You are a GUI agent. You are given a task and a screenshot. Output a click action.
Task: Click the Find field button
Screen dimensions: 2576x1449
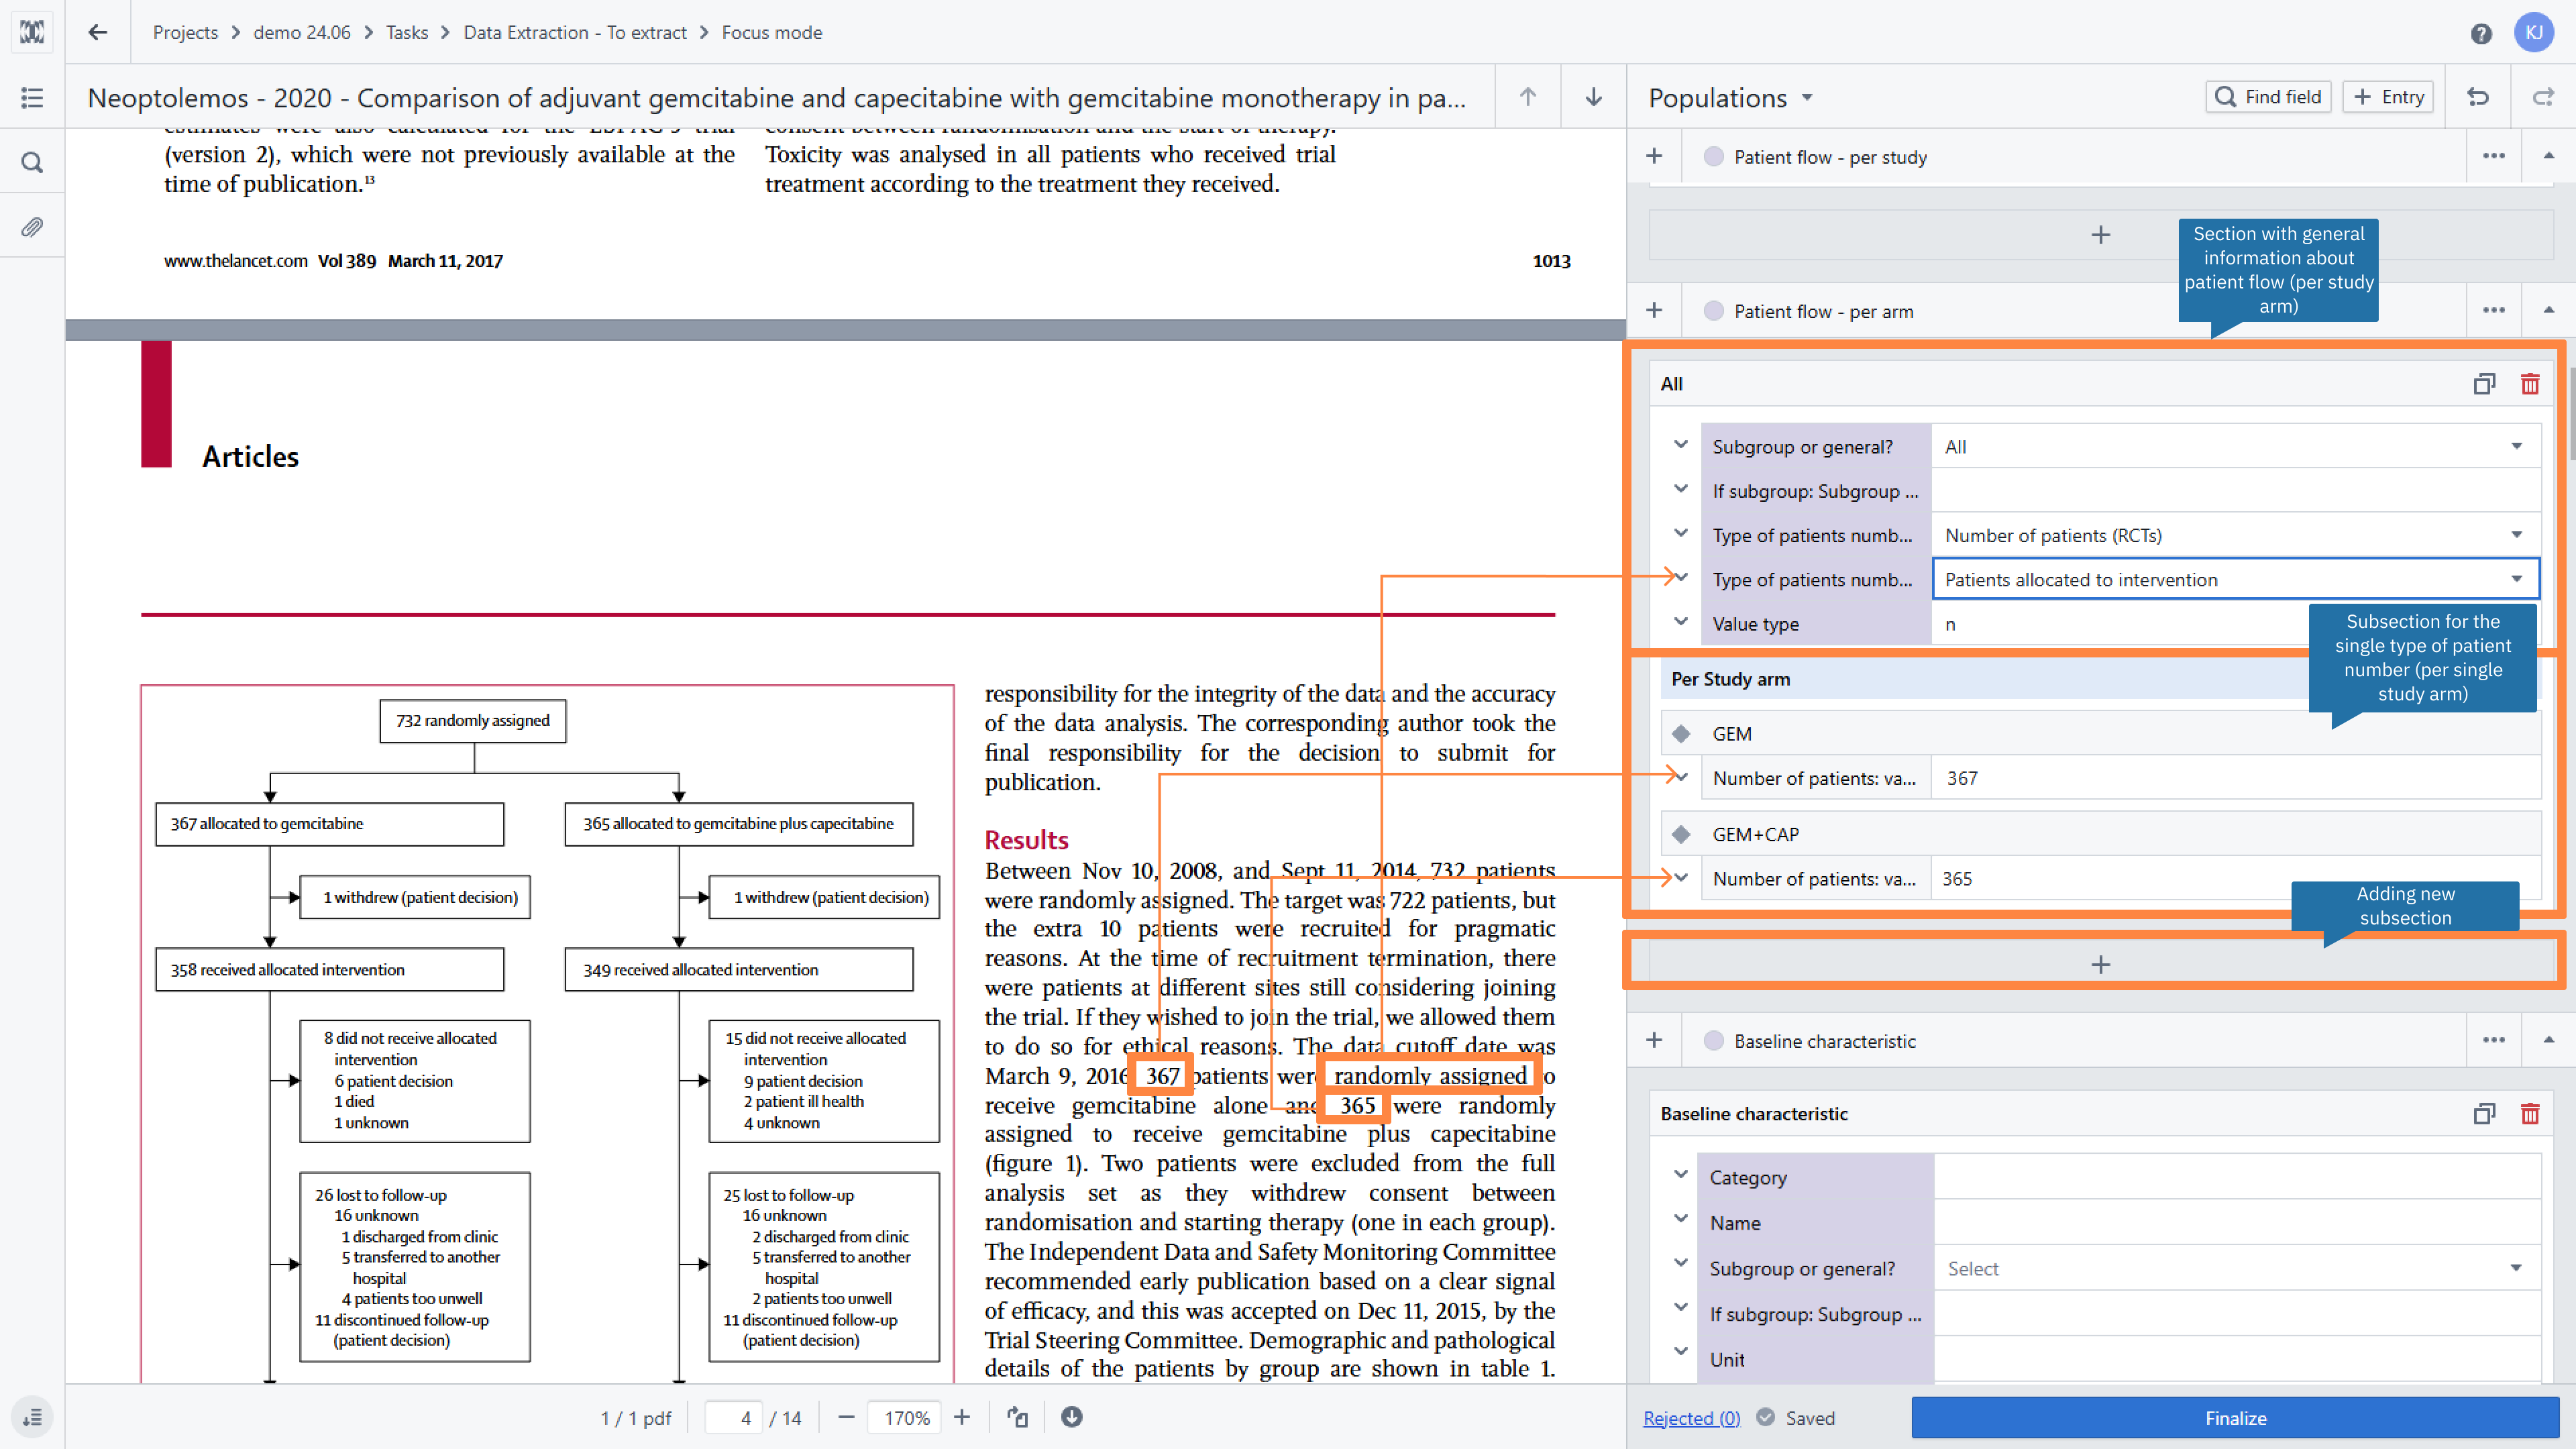click(x=2268, y=97)
